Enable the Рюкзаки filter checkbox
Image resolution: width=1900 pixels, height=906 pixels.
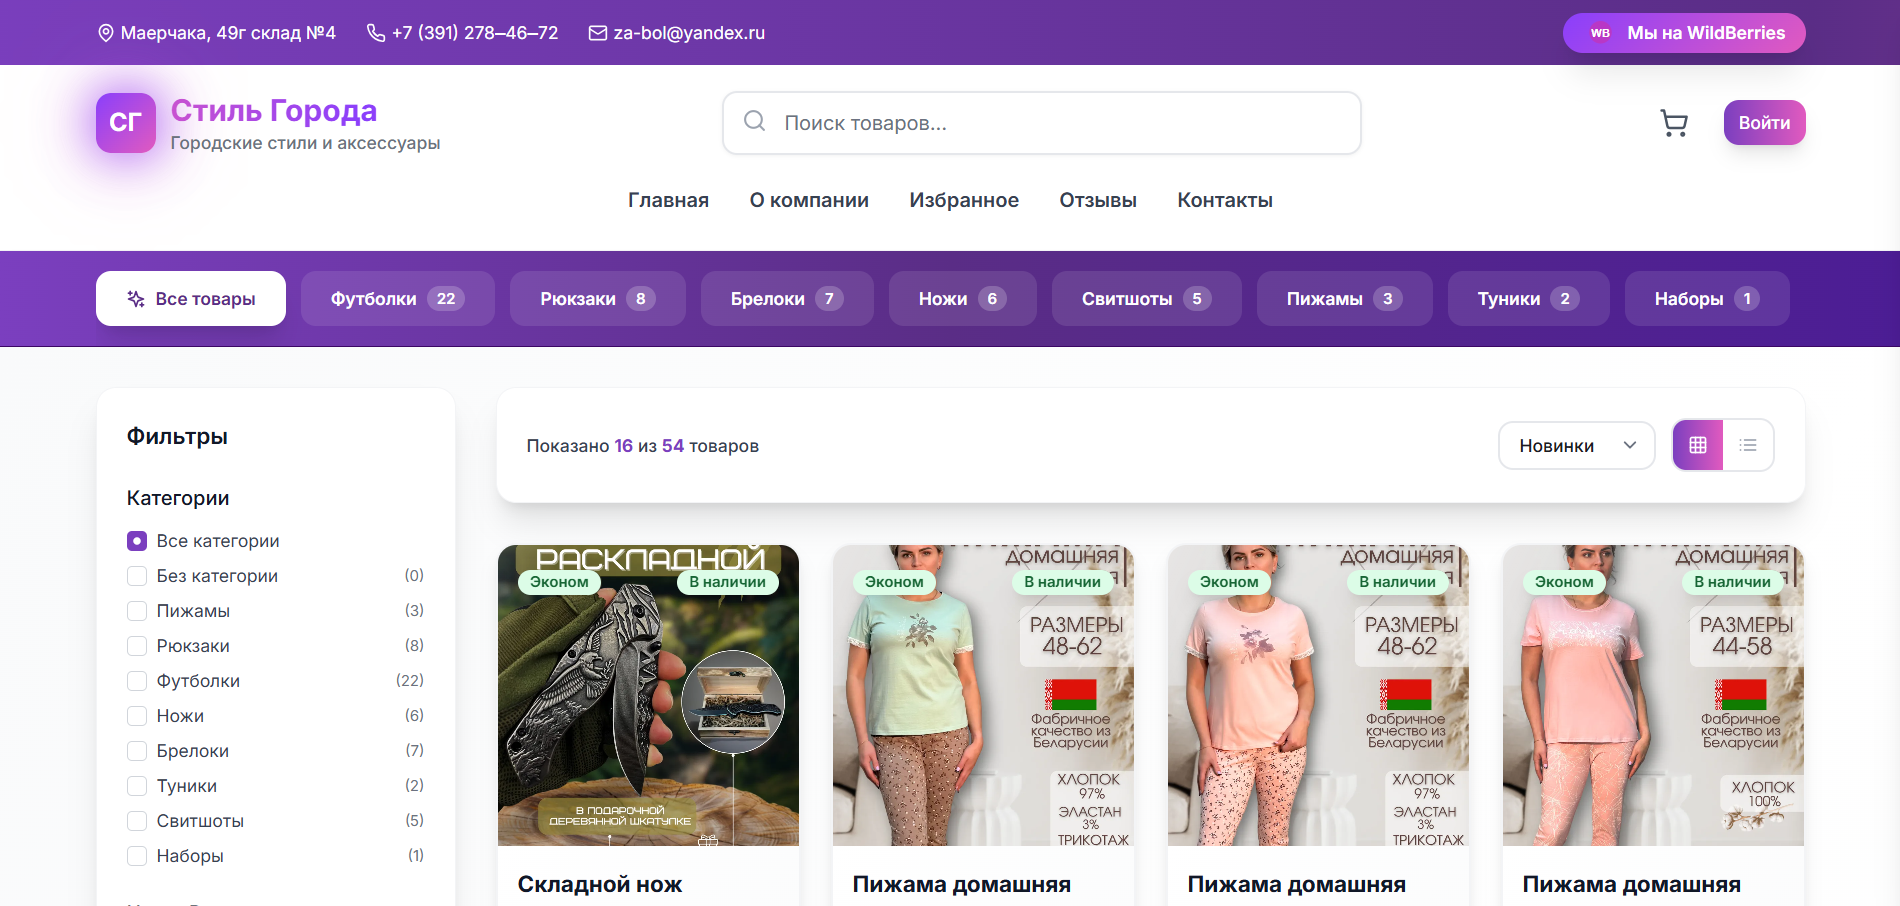pyautogui.click(x=137, y=646)
